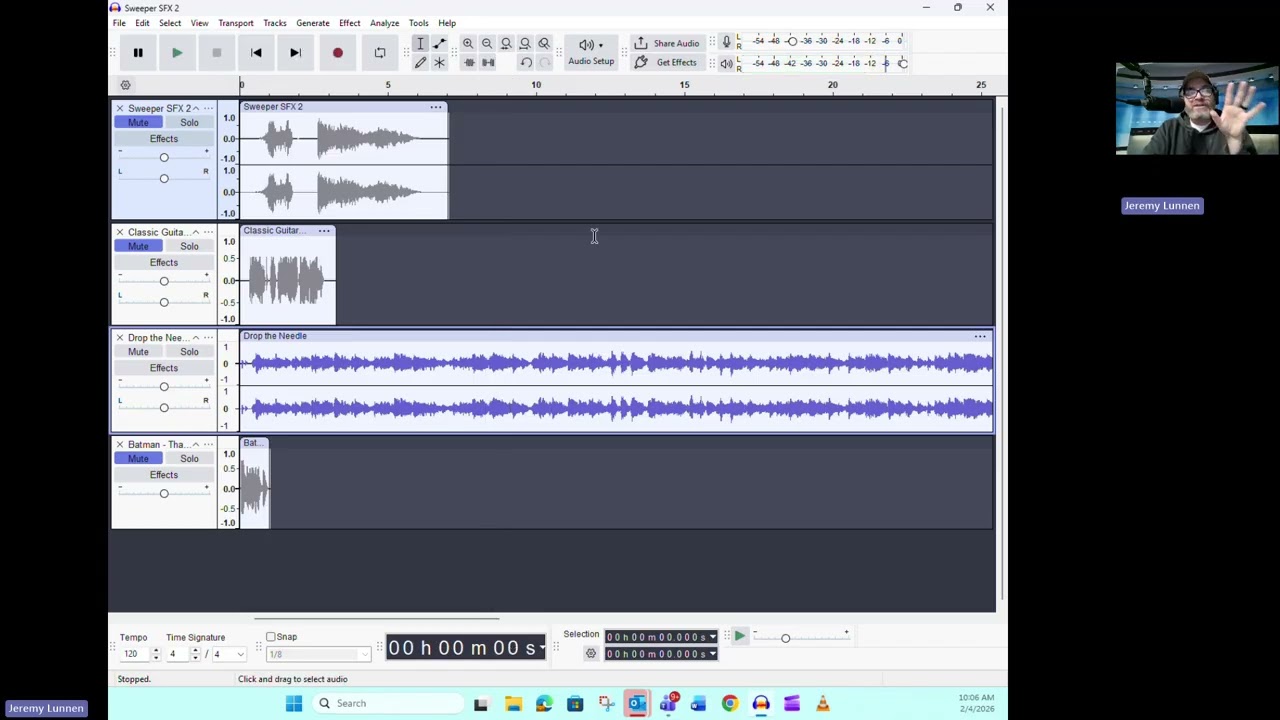
Task: Open the Analyze menu
Action: pyautogui.click(x=385, y=23)
